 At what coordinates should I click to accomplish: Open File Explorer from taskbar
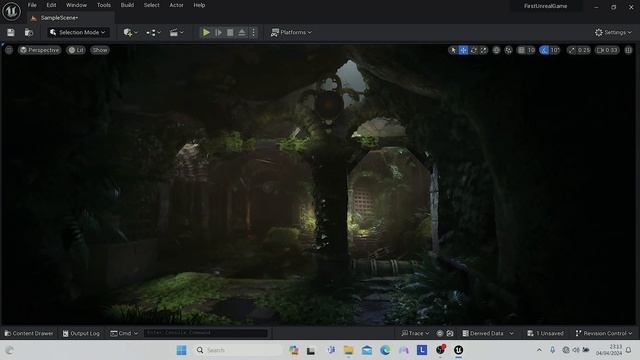tap(349, 350)
